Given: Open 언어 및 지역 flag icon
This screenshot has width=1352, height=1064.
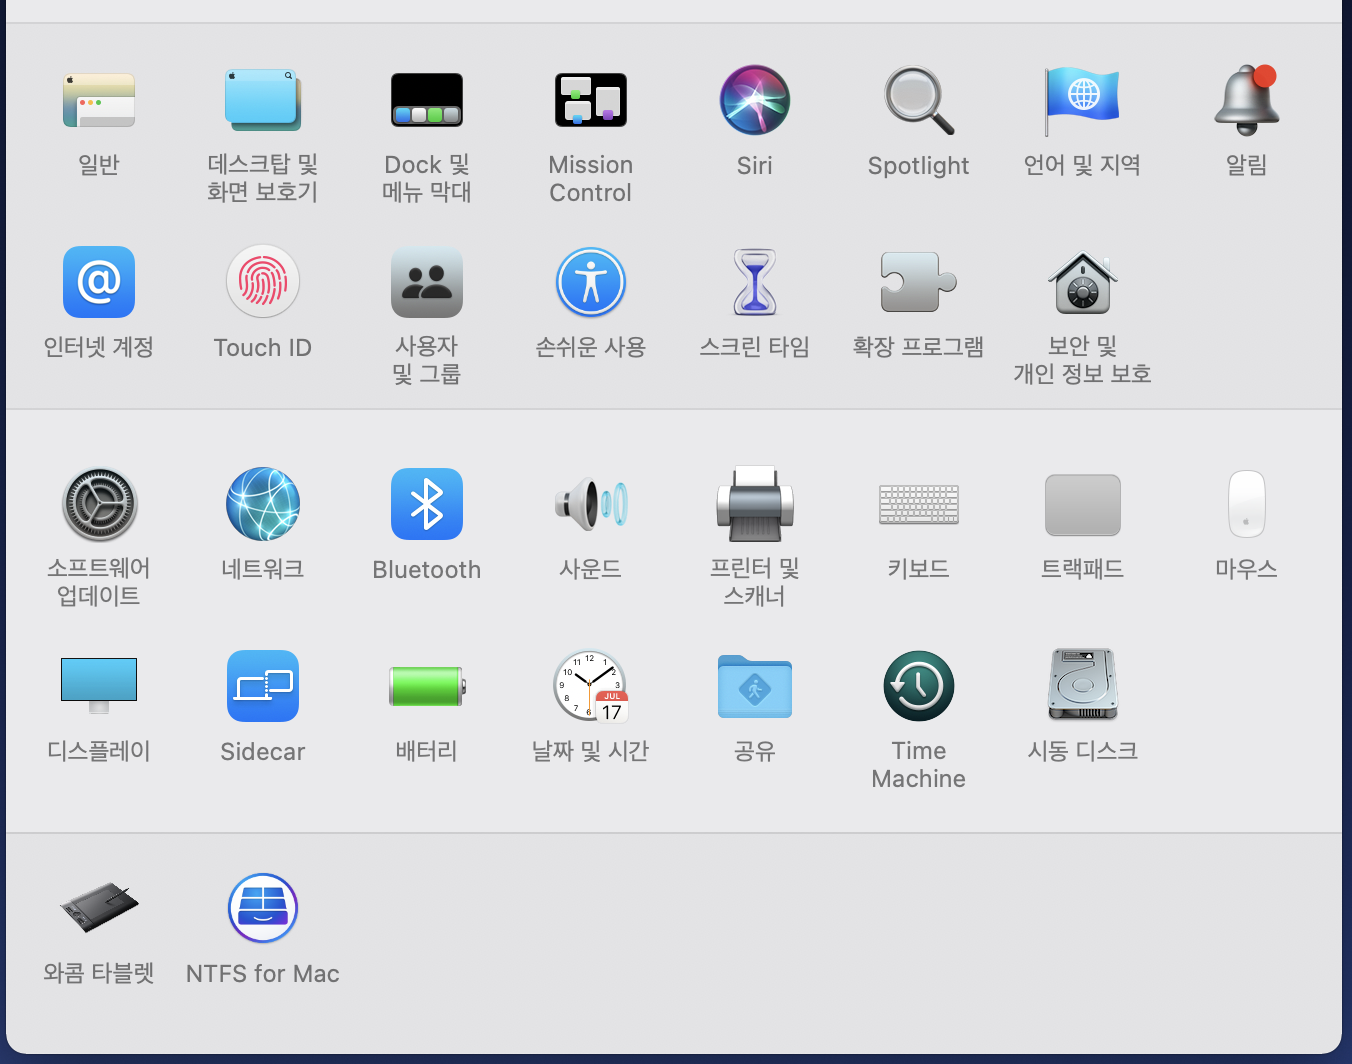Looking at the screenshot, I should [1083, 100].
